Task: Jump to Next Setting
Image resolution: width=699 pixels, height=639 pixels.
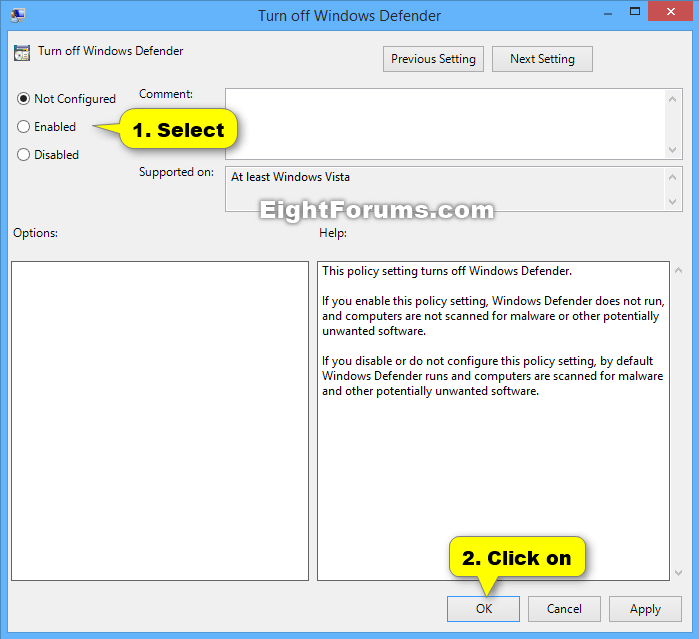Action: (x=542, y=59)
